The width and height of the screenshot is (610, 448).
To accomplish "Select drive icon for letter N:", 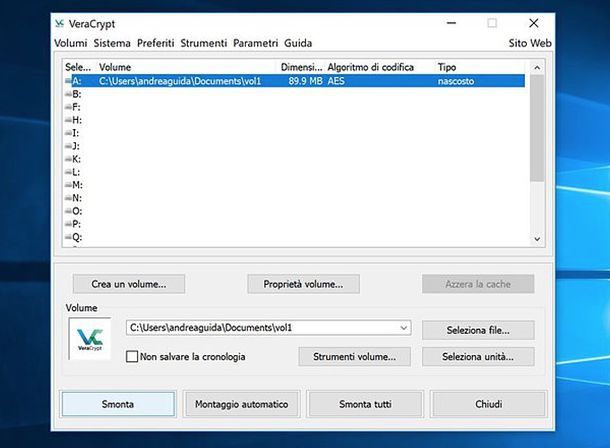I will pyautogui.click(x=68, y=198).
